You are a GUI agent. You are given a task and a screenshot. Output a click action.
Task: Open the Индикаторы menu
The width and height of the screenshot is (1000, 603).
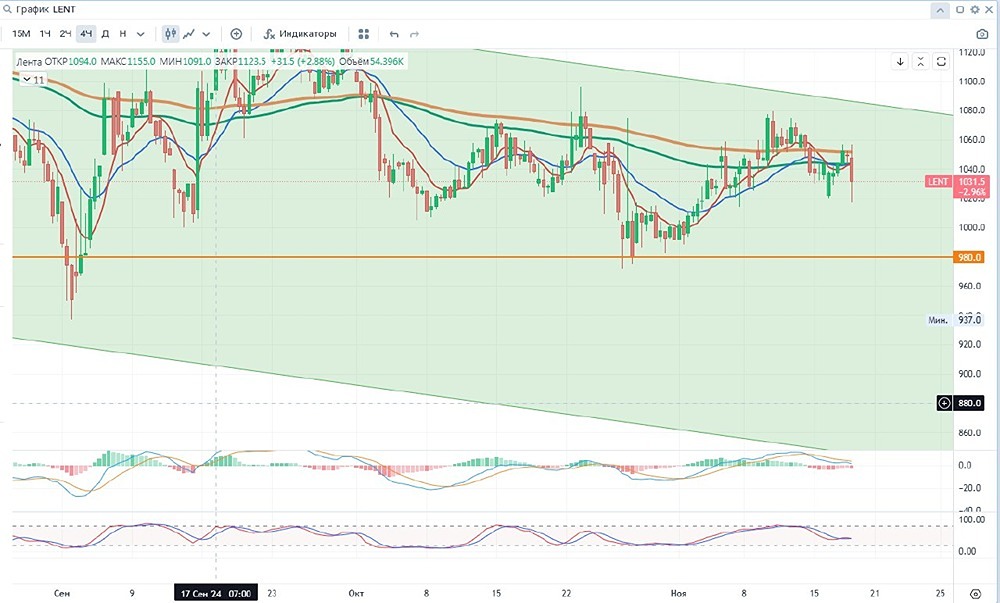click(x=300, y=34)
